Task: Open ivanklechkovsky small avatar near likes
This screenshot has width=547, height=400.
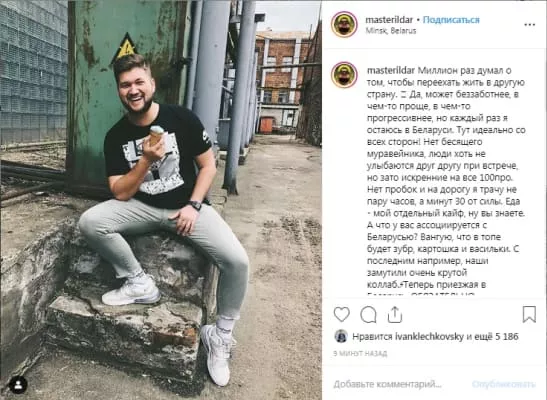Action: pyautogui.click(x=341, y=336)
